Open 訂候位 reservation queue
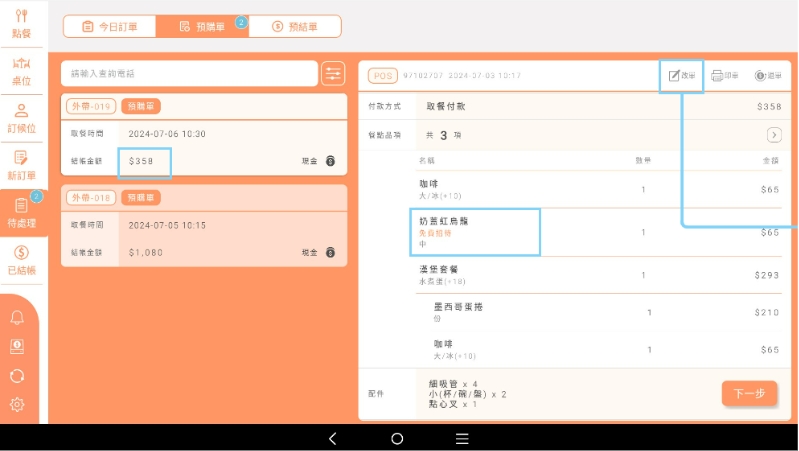799x451 pixels. (20, 118)
